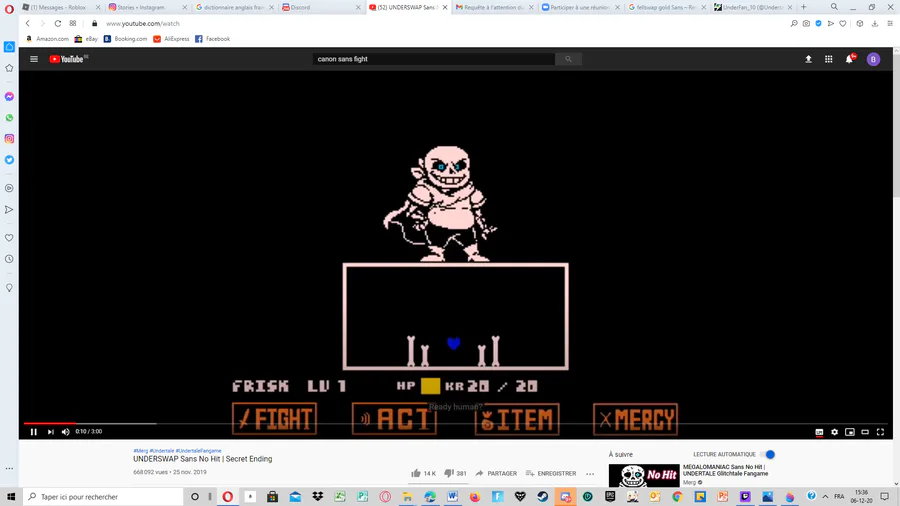Like the video (14 K)
Screen dimensions: 900x506
[423, 473]
